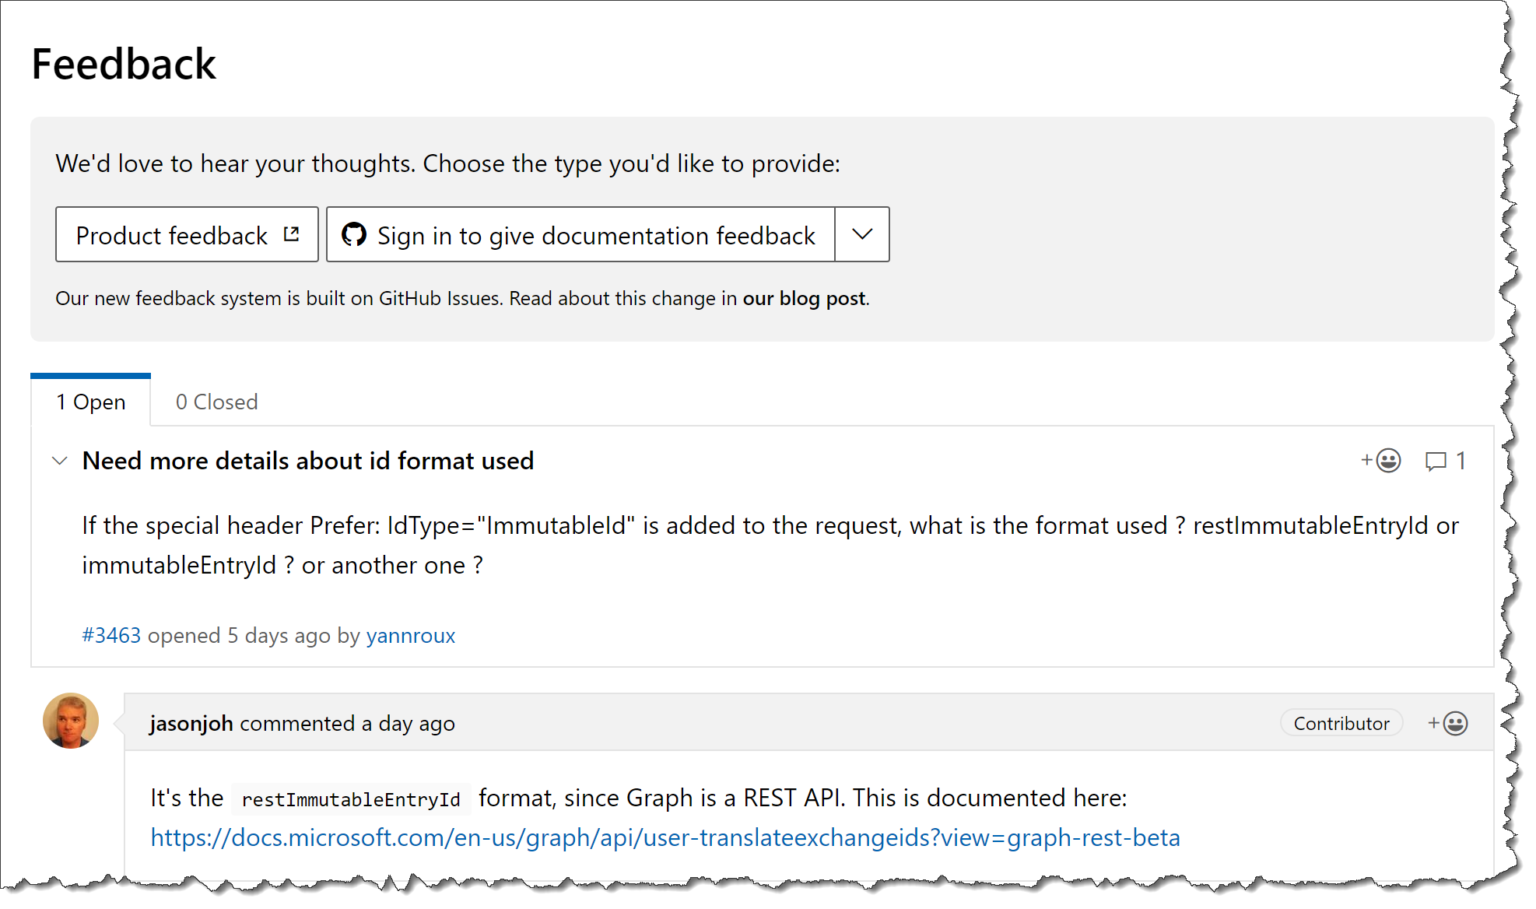Expand the chevron next to the issue title
The width and height of the screenshot is (1536, 909).
pos(60,460)
